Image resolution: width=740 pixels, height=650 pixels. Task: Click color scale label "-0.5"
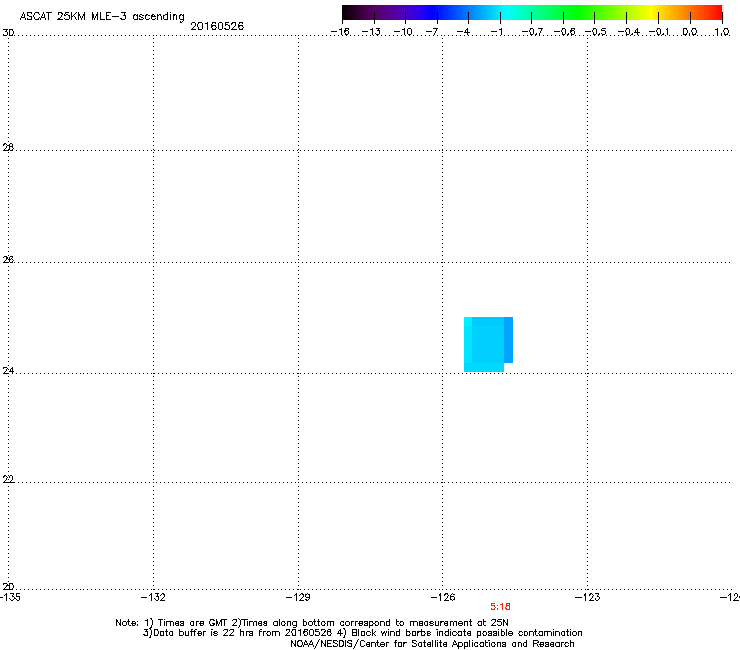tap(596, 32)
